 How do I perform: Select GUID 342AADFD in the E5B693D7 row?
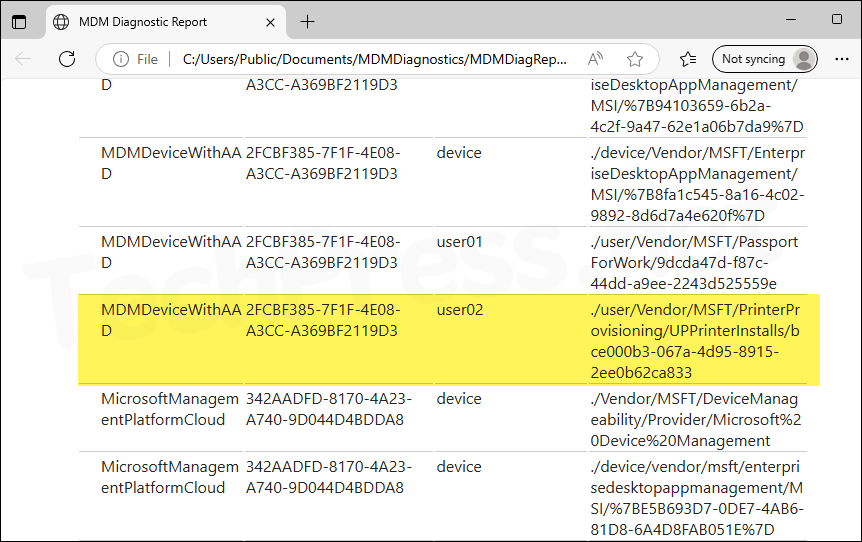329,477
